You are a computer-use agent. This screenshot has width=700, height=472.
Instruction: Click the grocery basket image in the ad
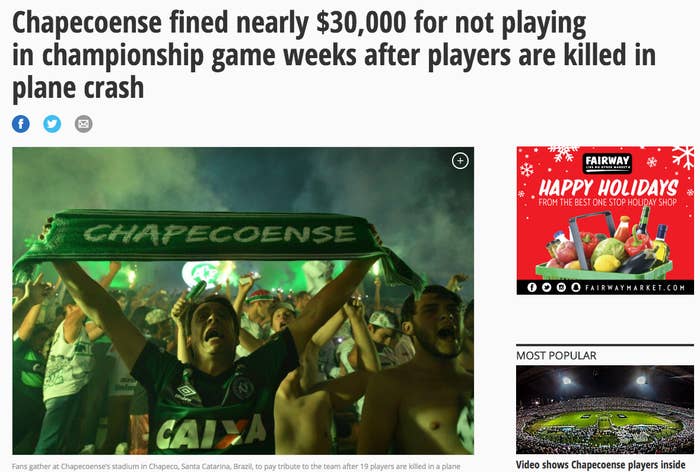point(607,246)
